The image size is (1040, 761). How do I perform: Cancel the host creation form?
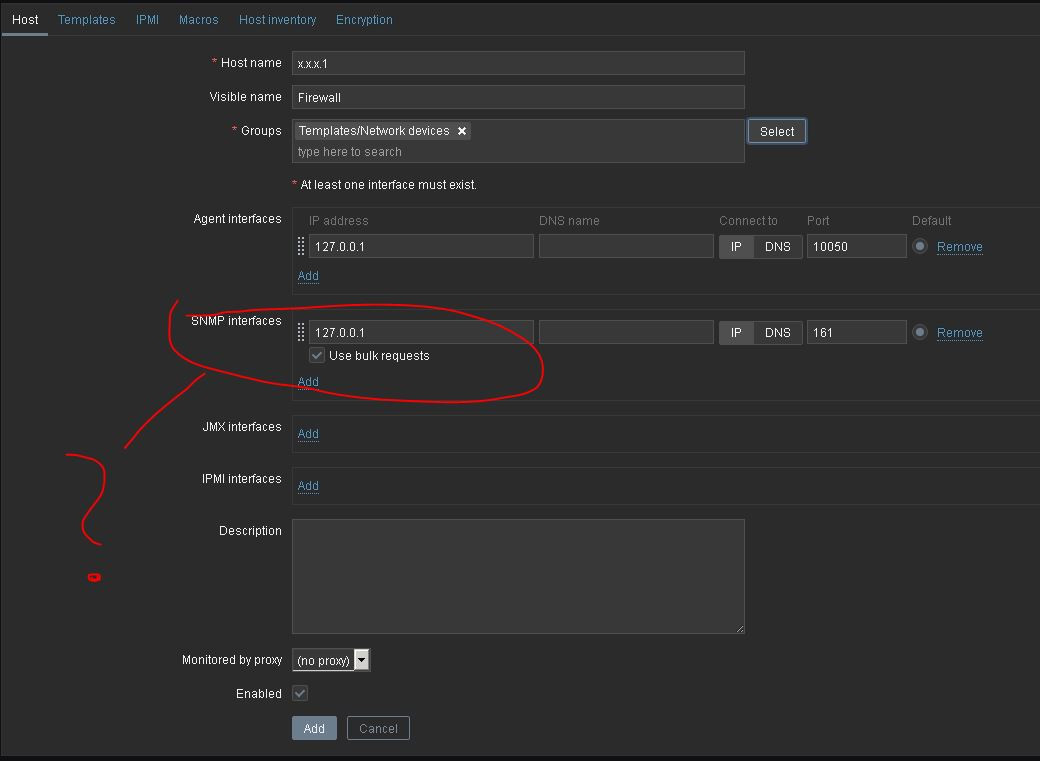[x=378, y=729]
